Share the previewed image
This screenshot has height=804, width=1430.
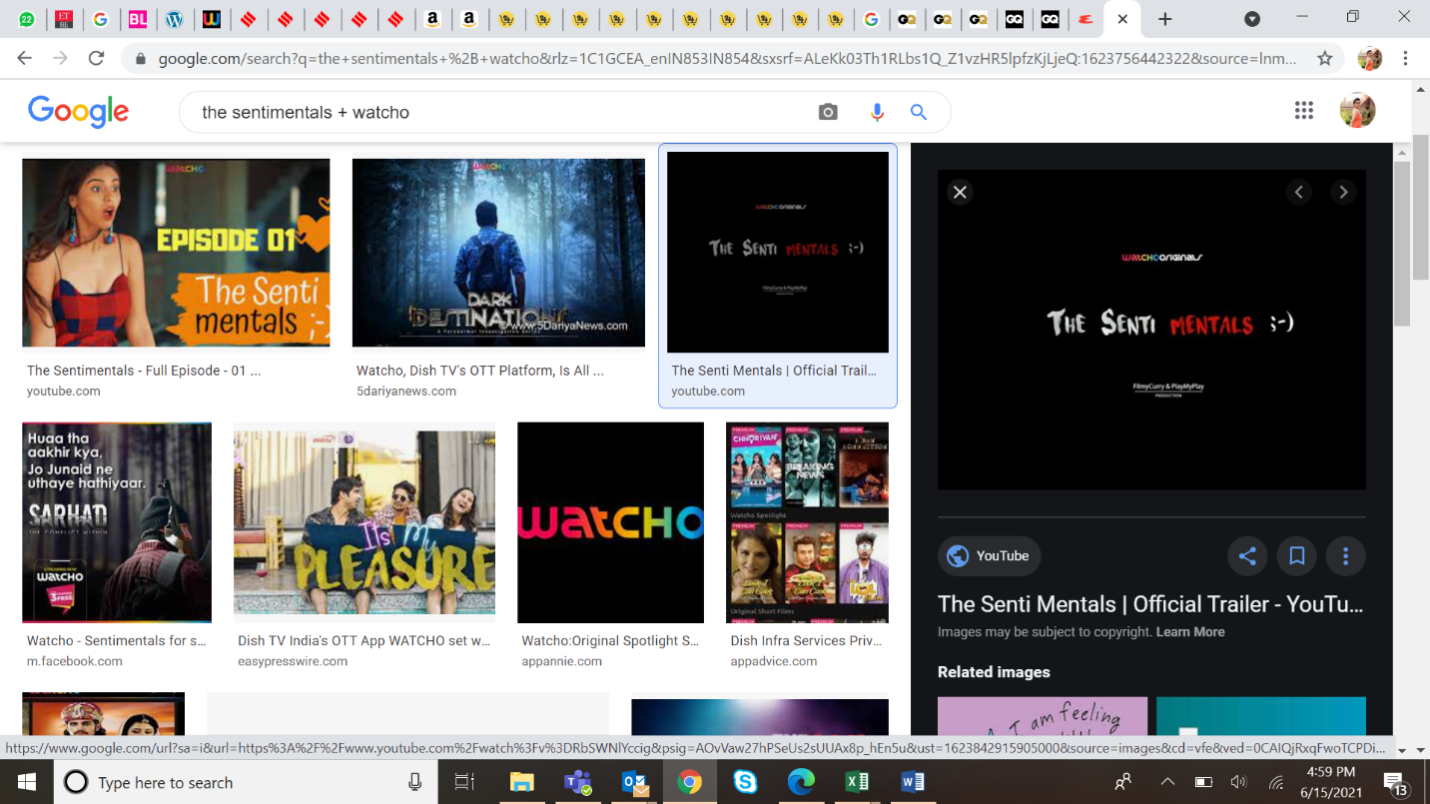click(1247, 556)
